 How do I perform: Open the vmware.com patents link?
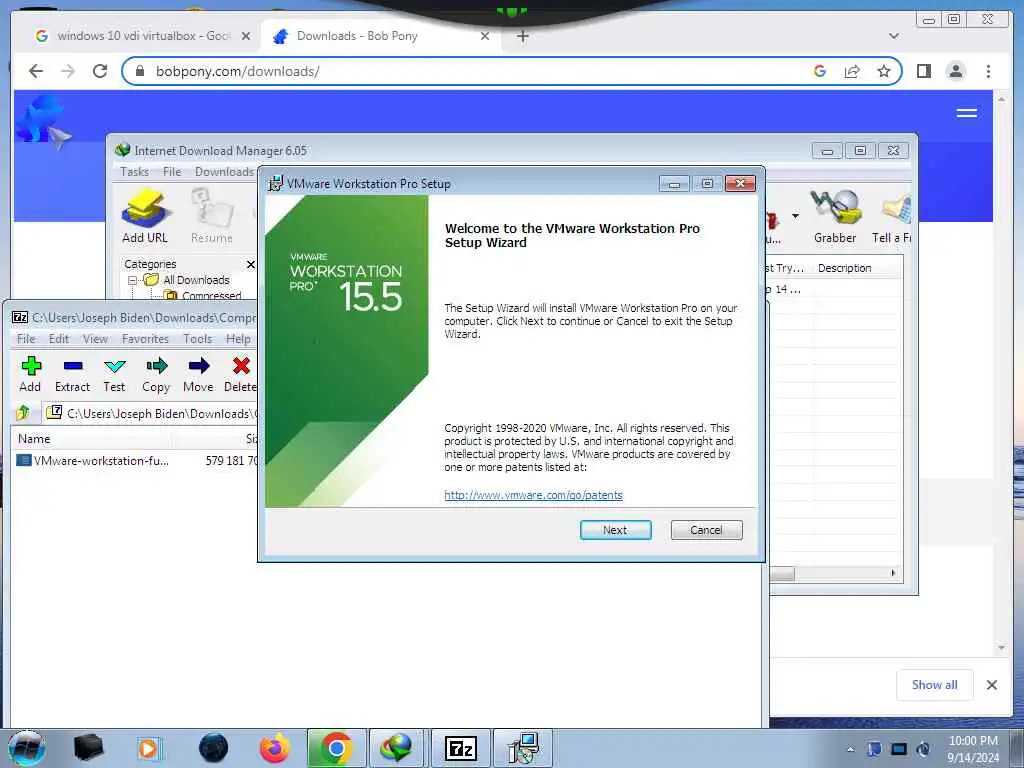(x=533, y=495)
